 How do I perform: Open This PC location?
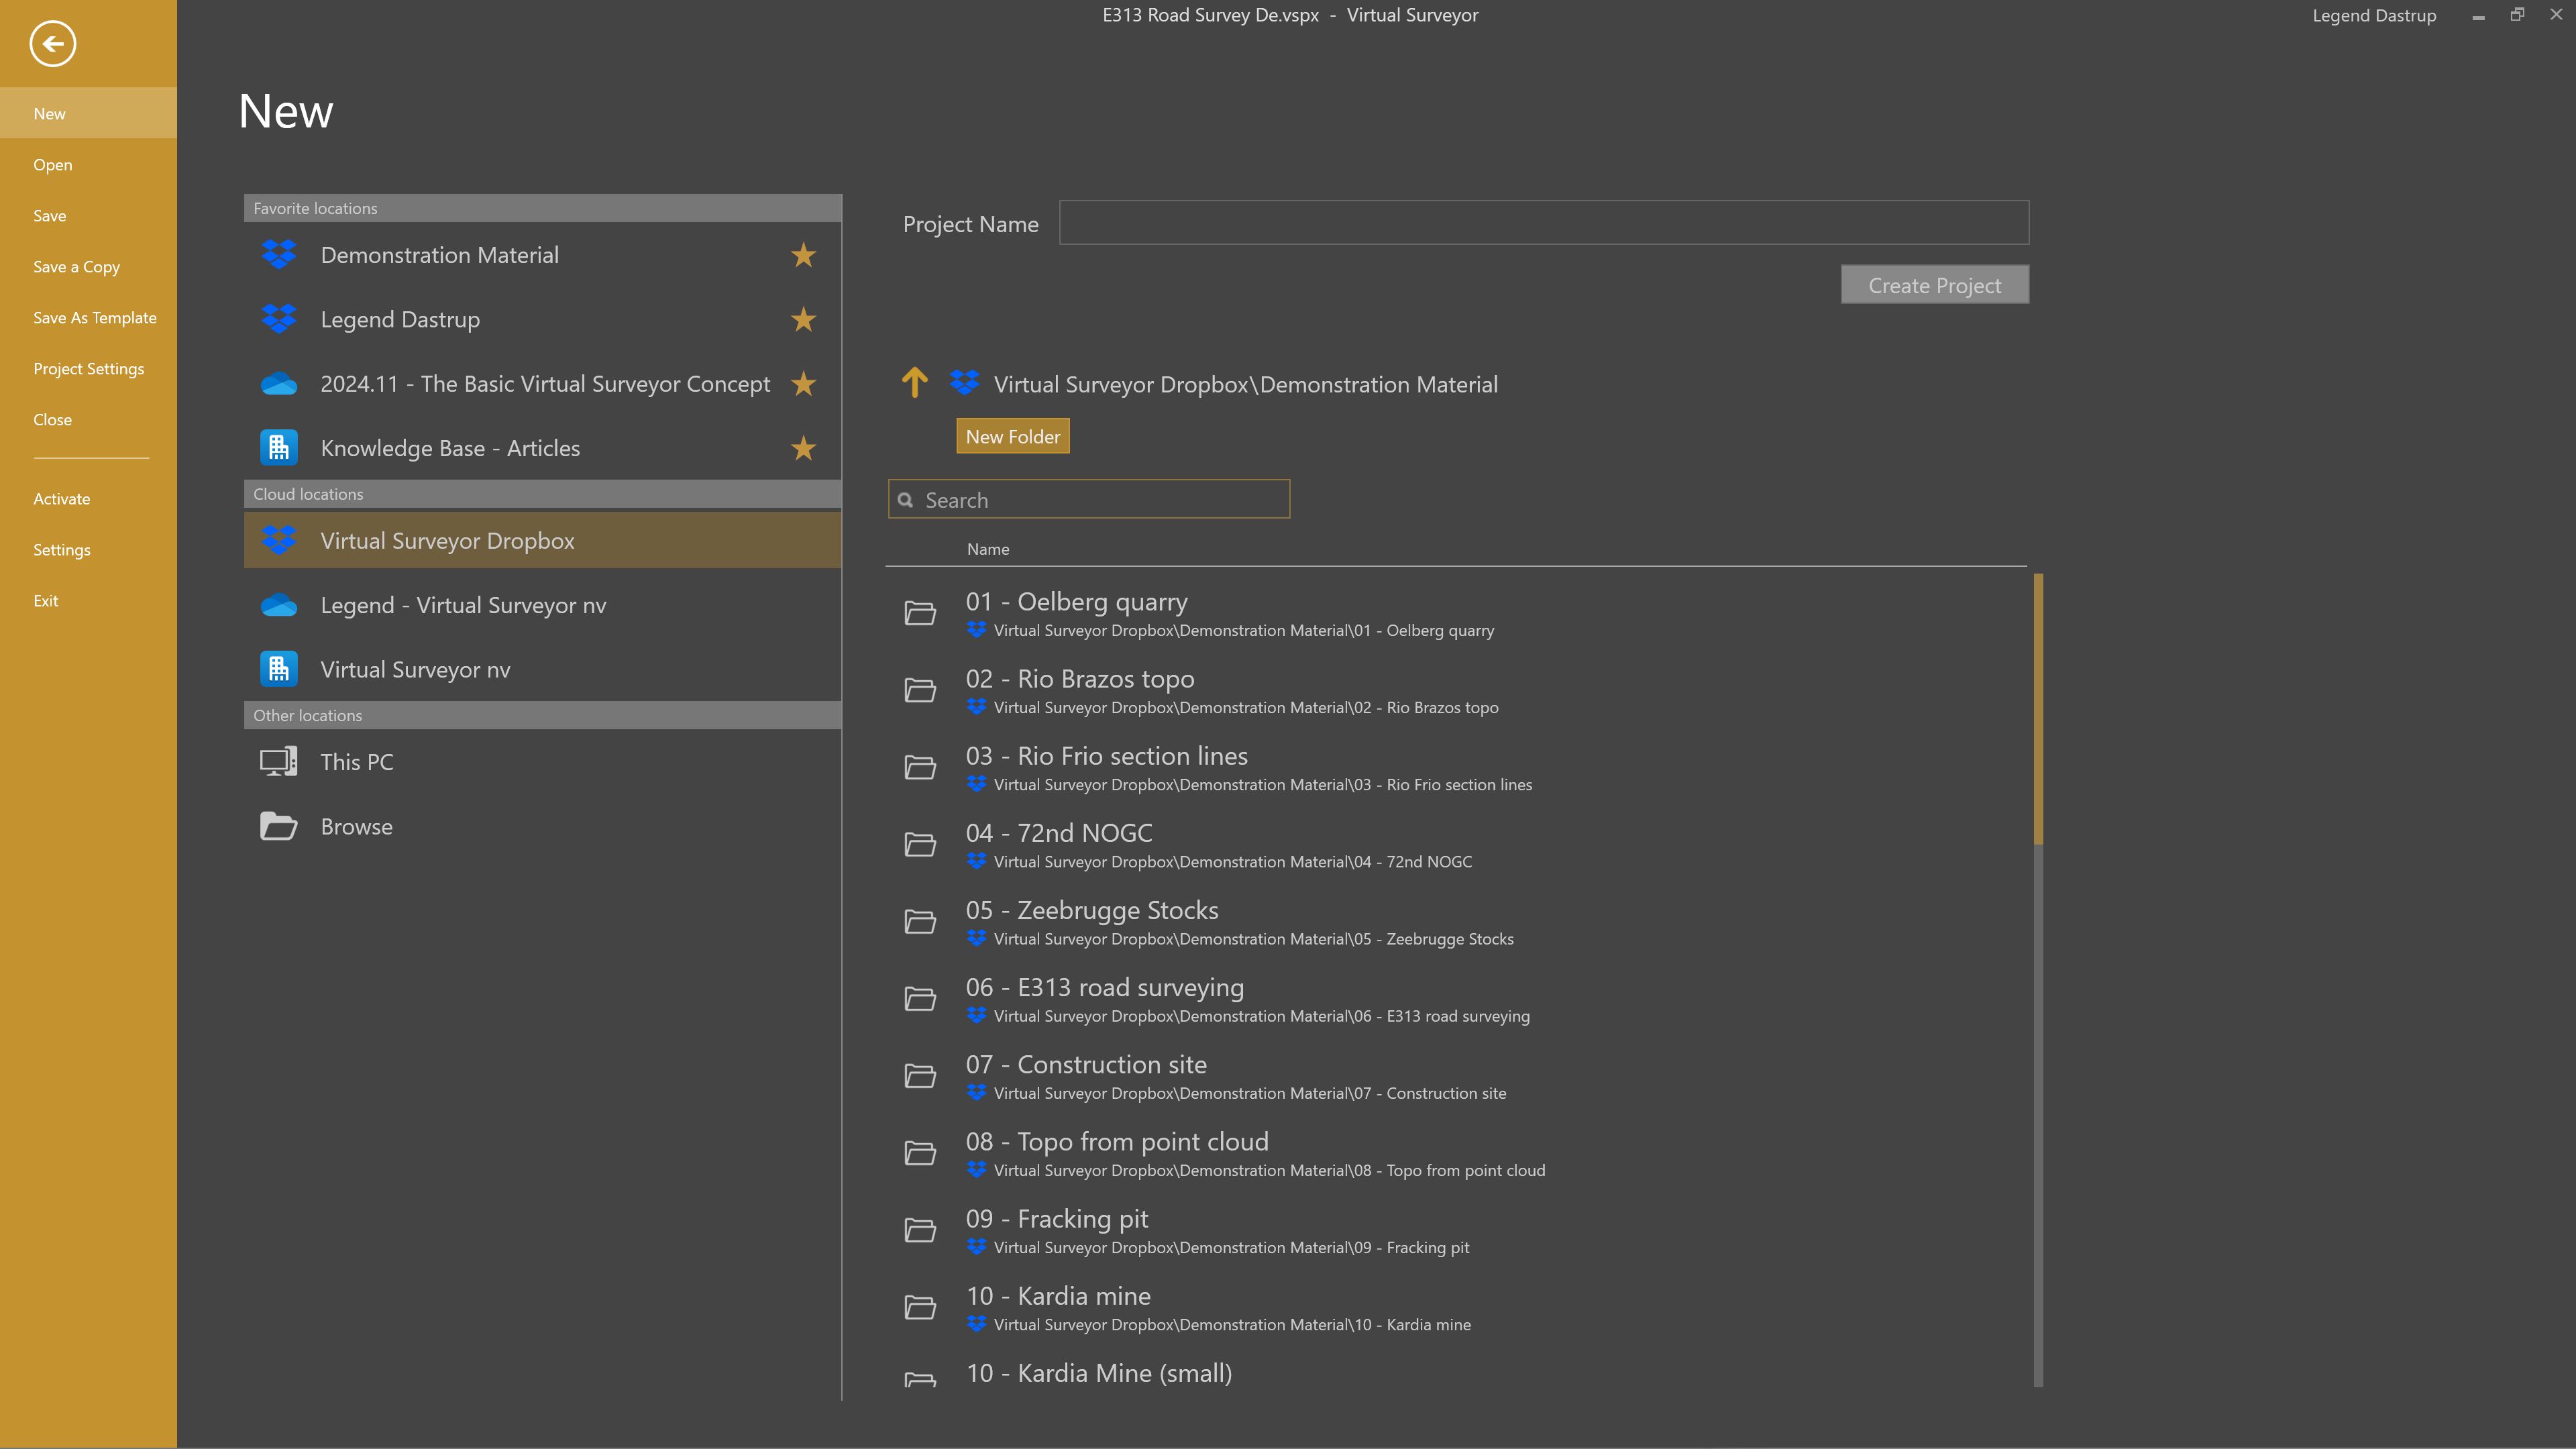point(356,761)
